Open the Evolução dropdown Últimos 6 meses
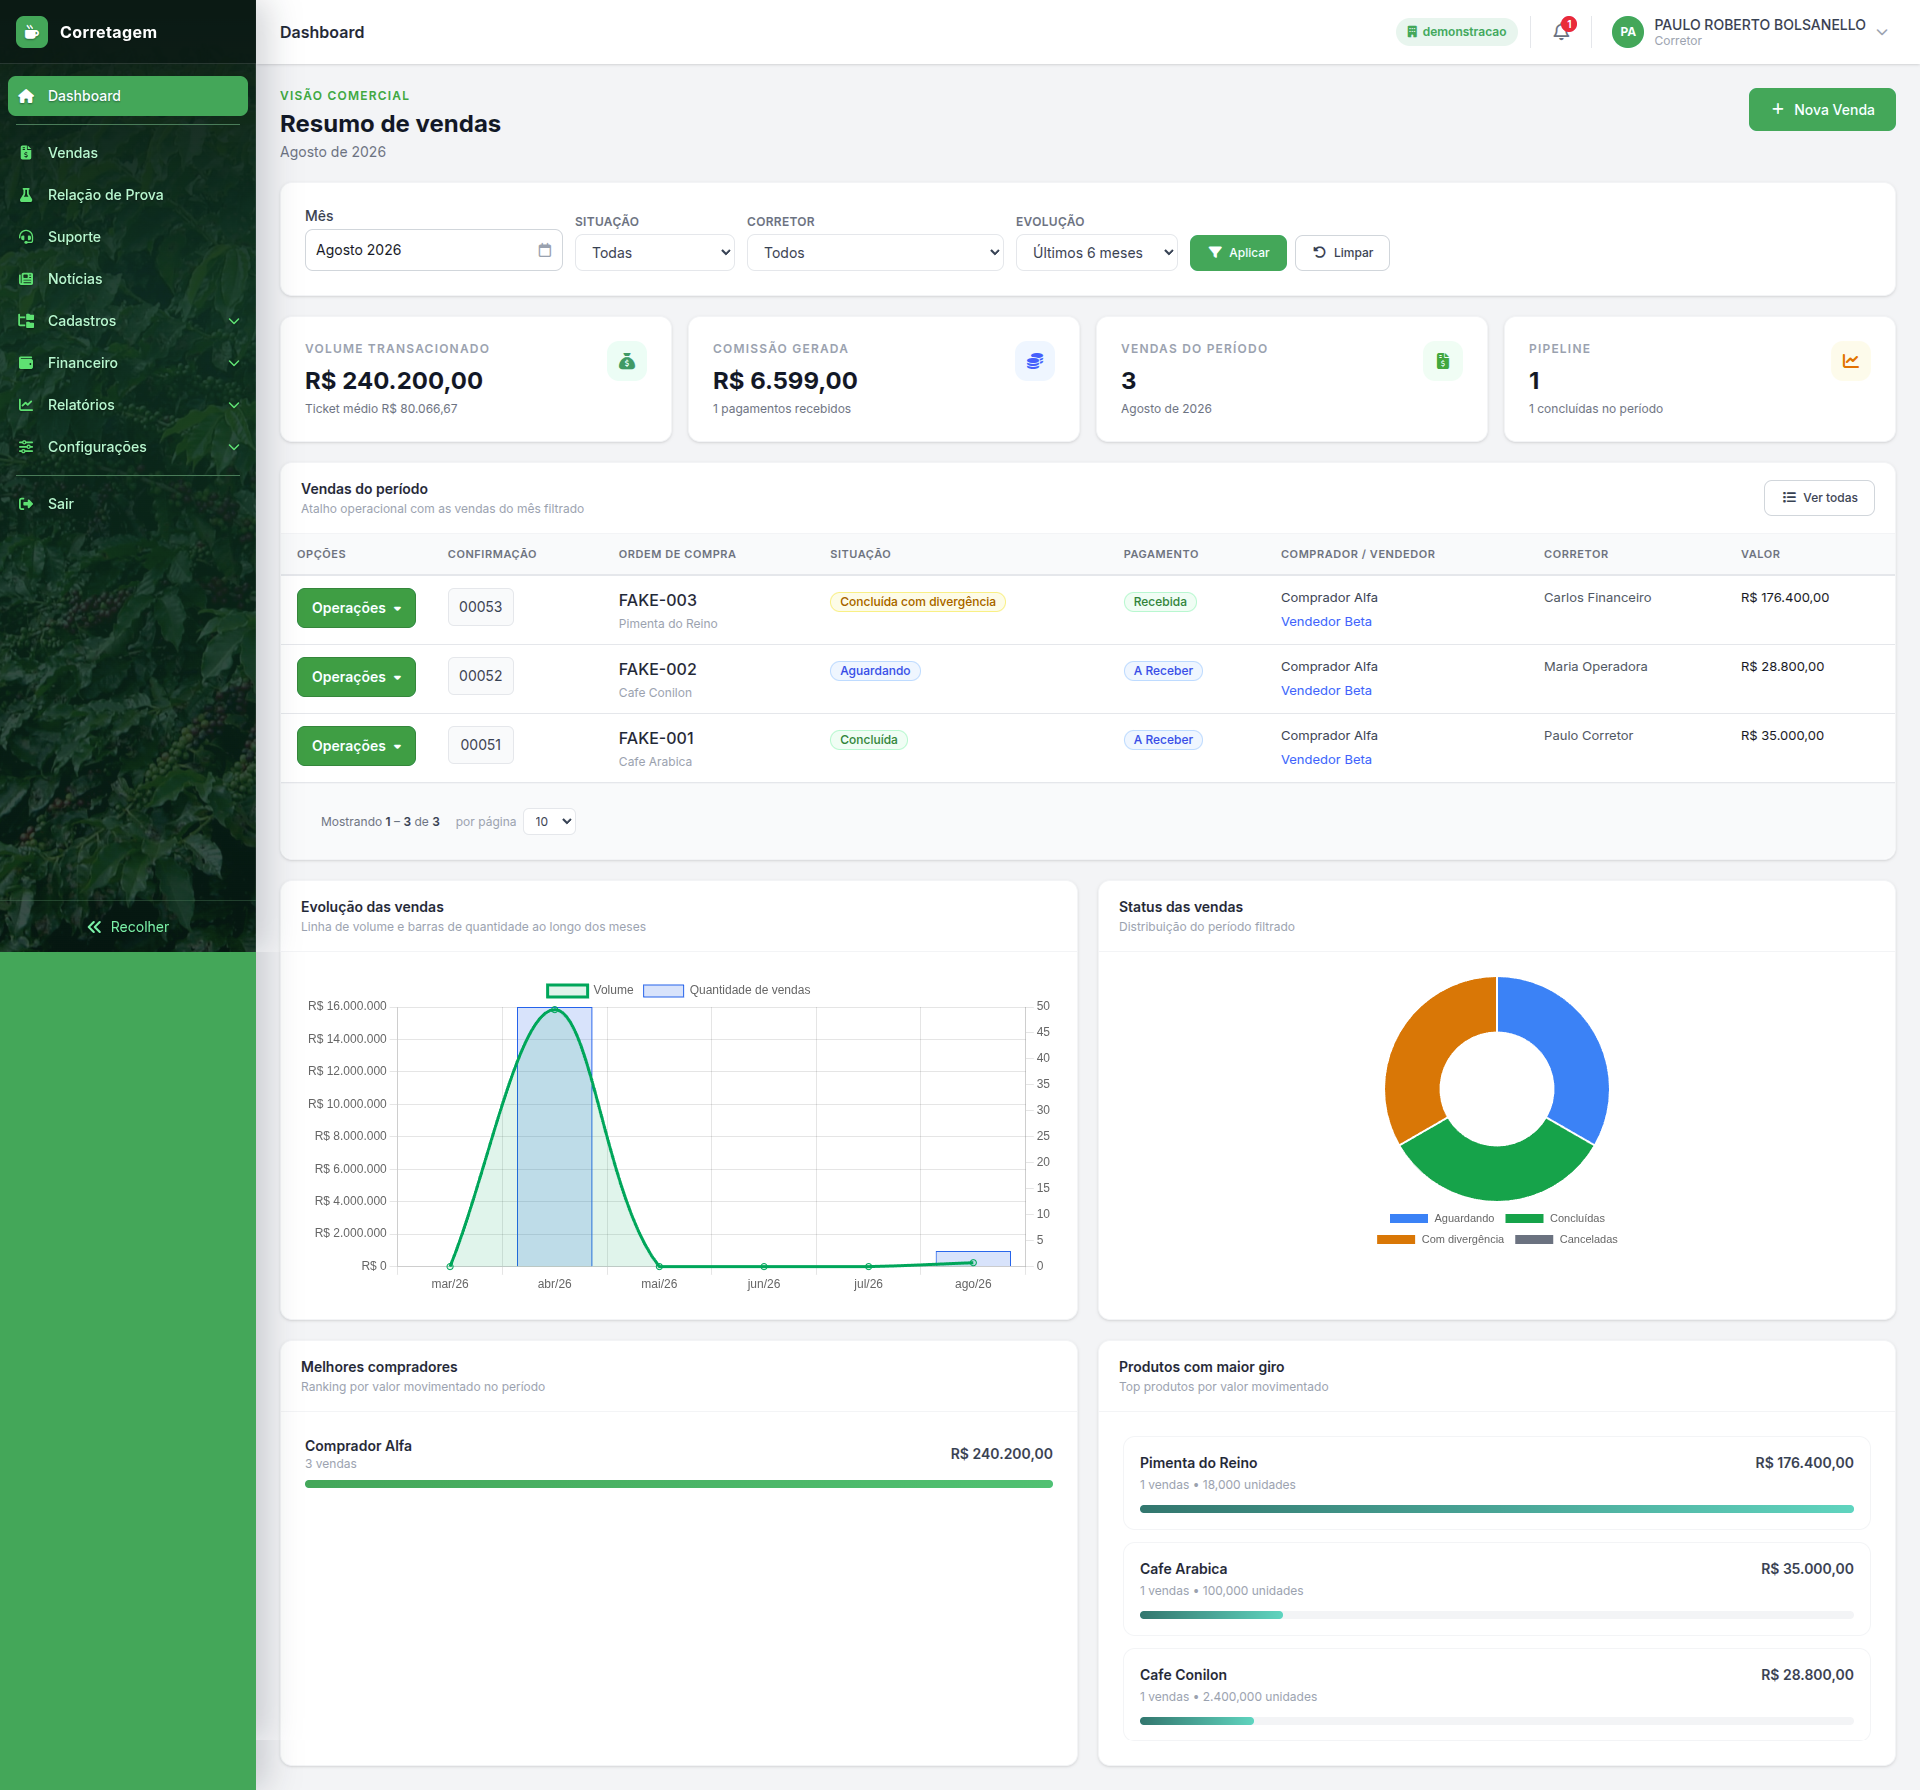The image size is (1920, 1790). point(1097,253)
